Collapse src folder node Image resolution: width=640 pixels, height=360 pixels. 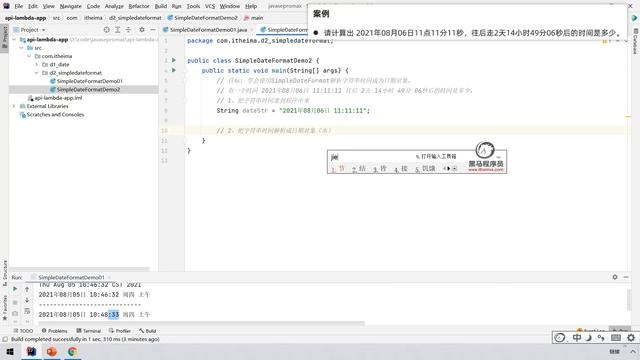click(22, 48)
